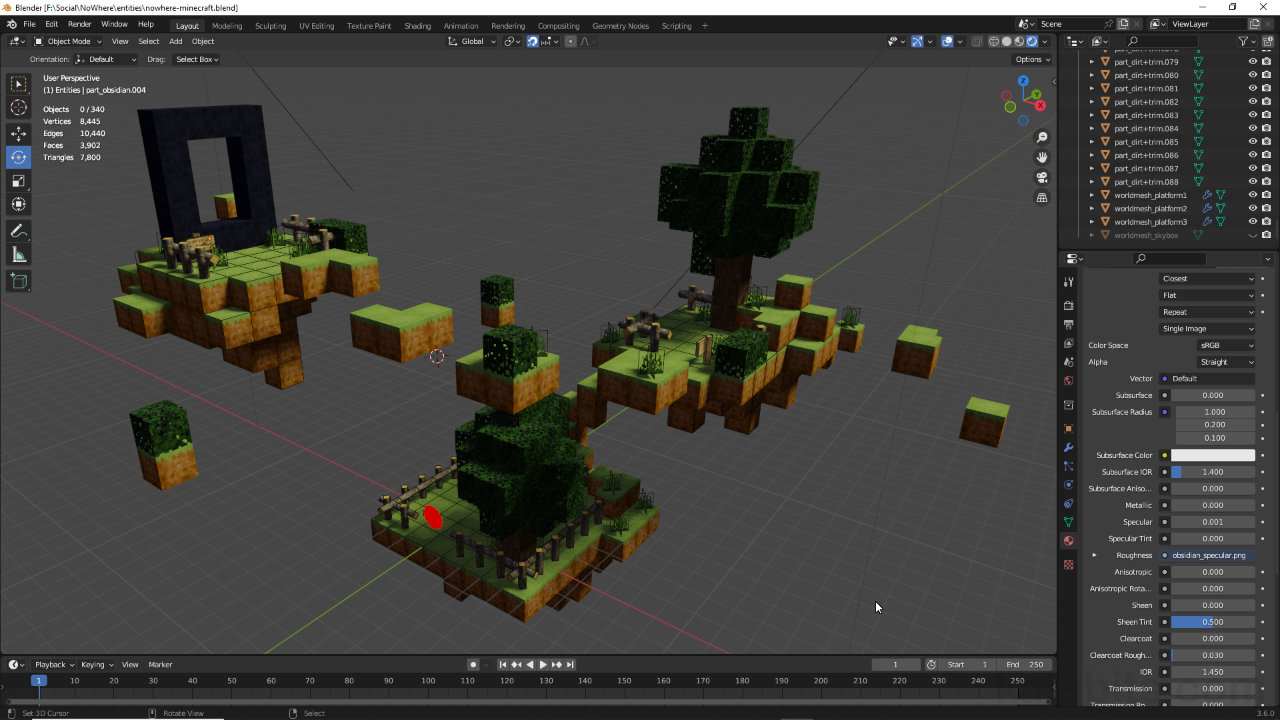Click the play animation button
The image size is (1280, 720).
543,664
